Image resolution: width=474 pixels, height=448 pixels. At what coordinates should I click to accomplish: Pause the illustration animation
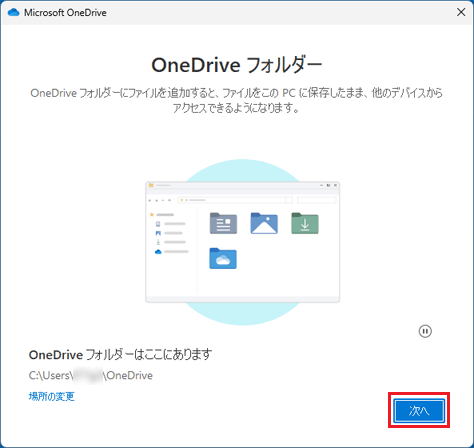coord(425,331)
